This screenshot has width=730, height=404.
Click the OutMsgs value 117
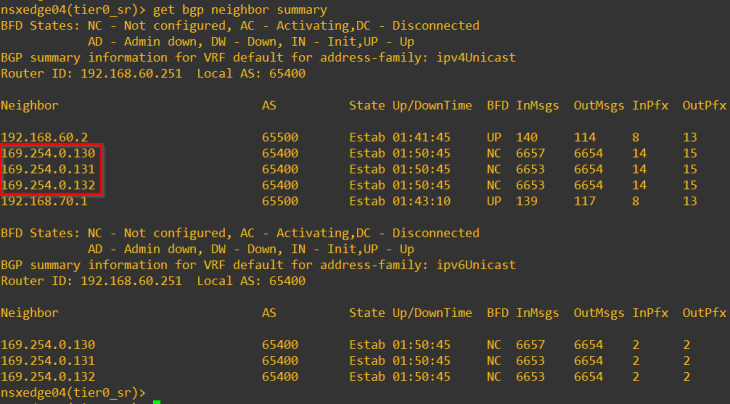(x=585, y=201)
